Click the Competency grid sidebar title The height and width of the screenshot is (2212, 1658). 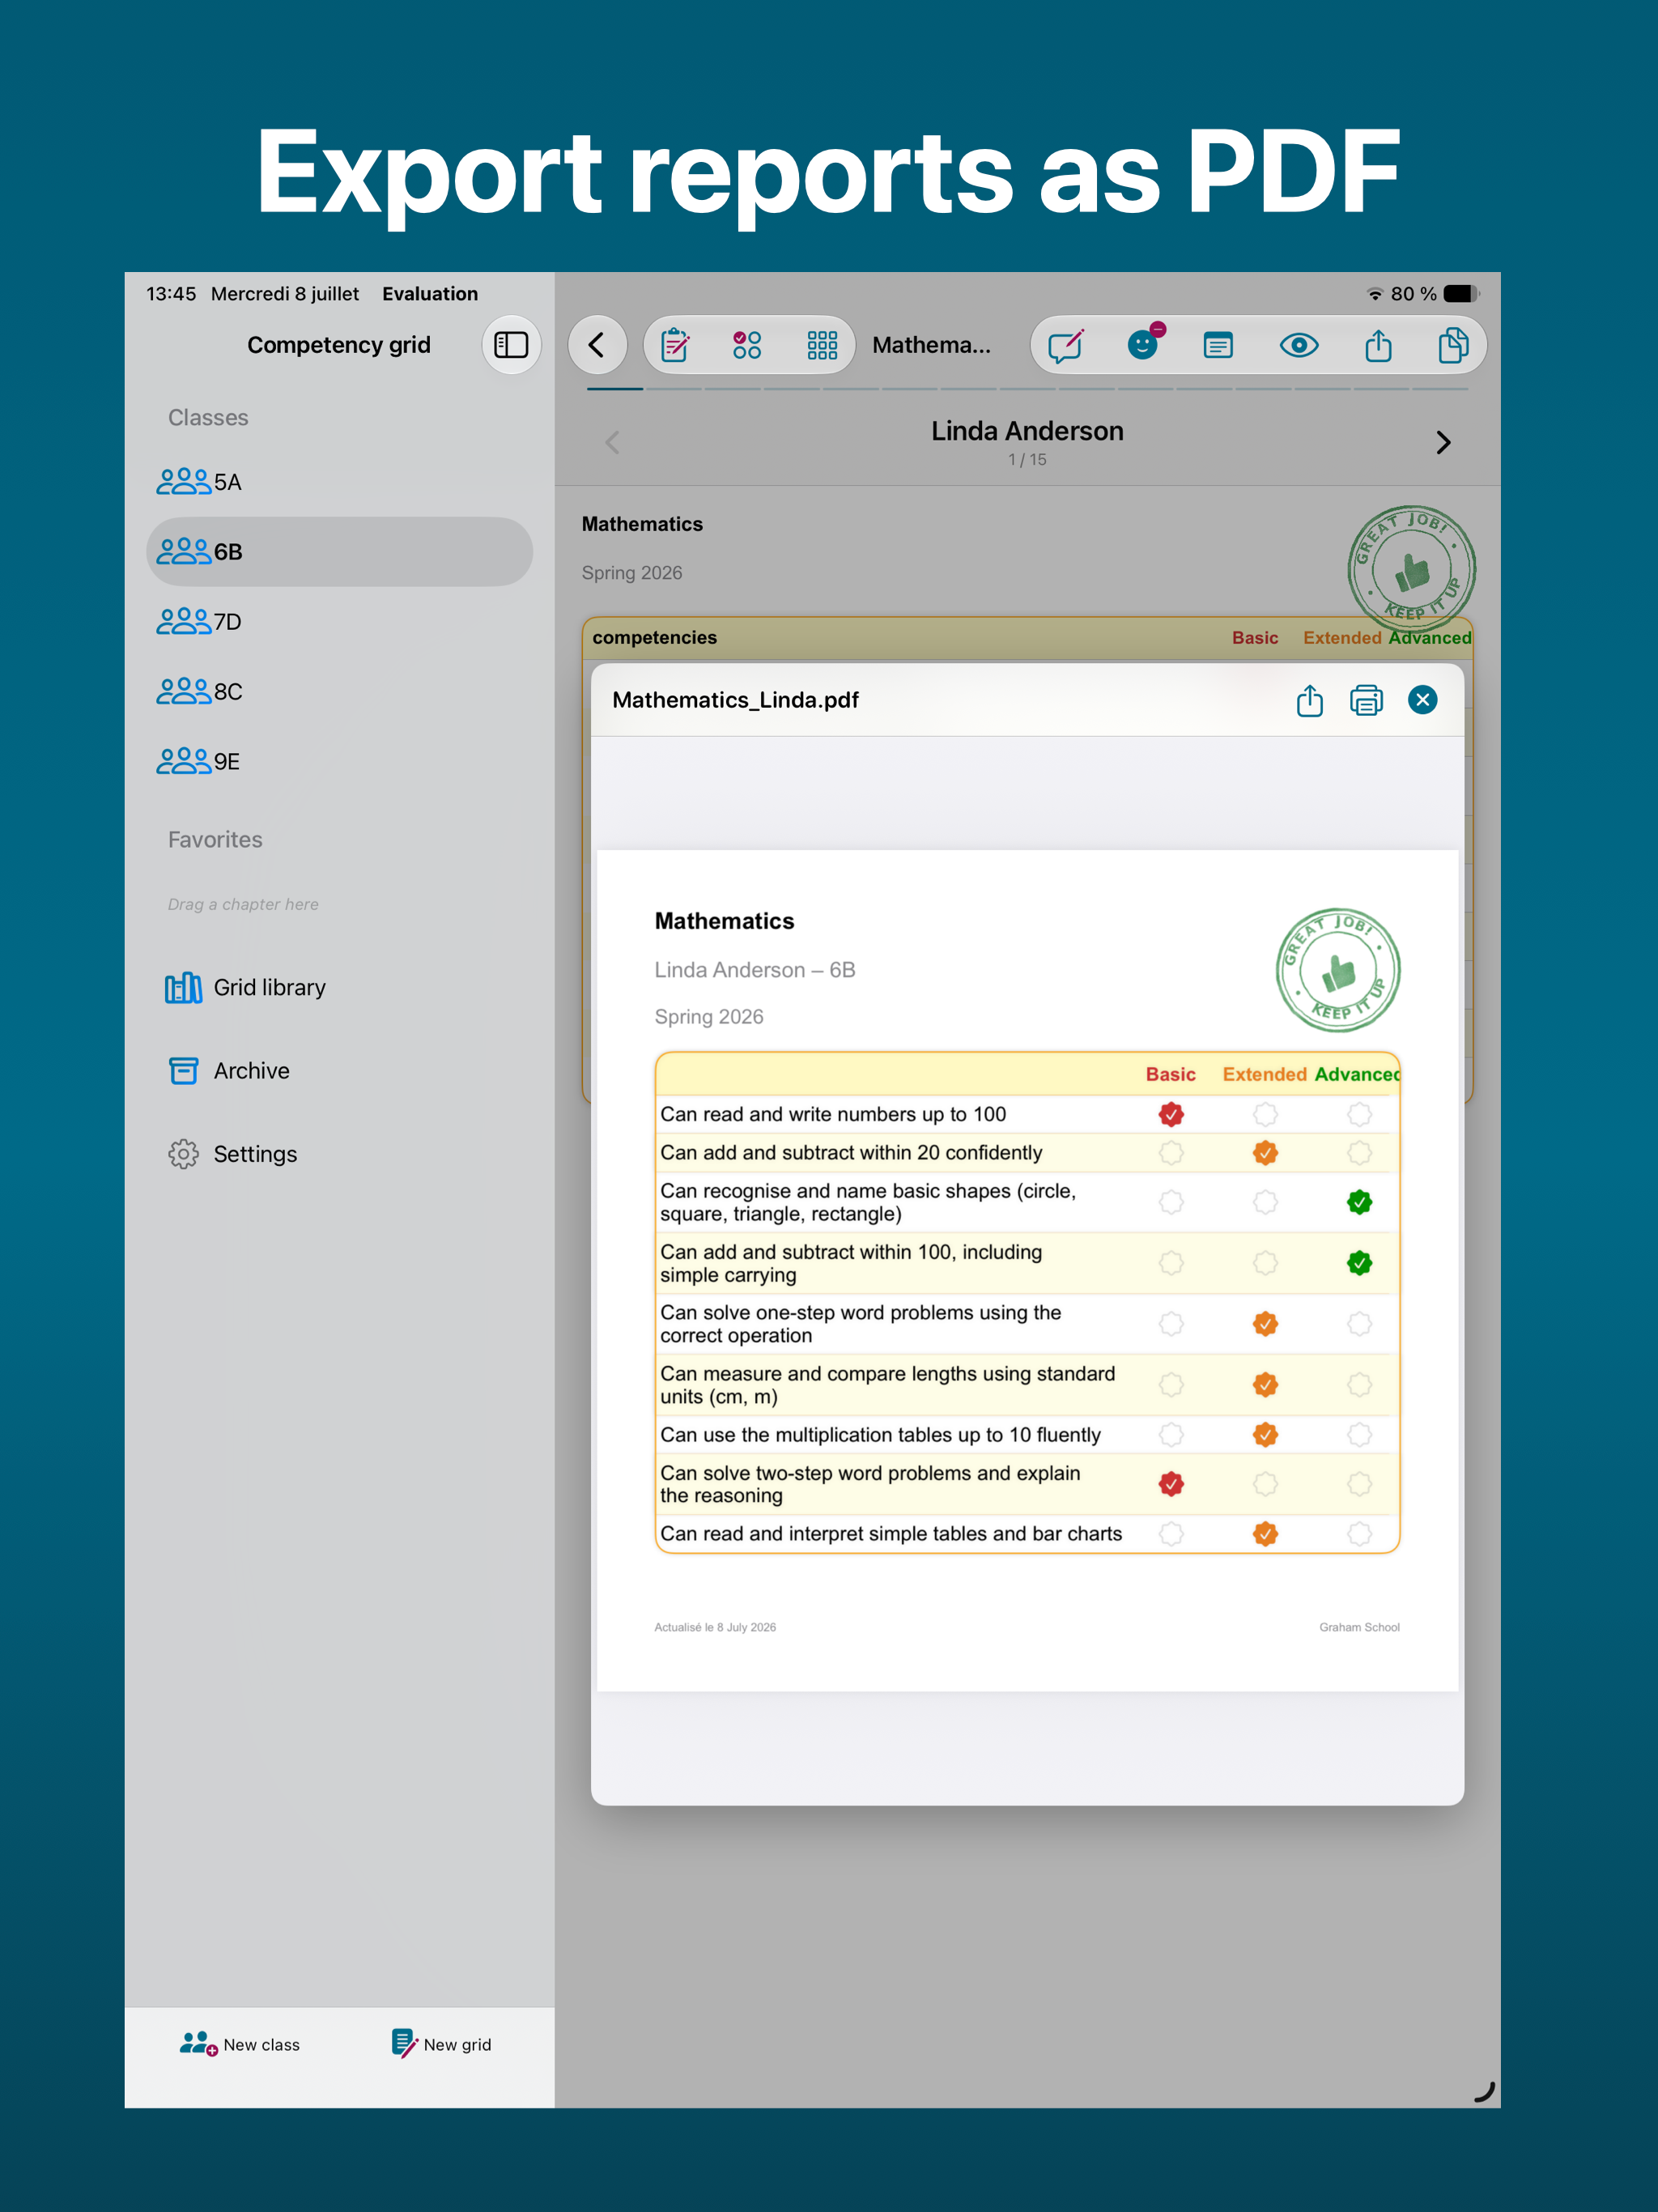click(x=339, y=345)
